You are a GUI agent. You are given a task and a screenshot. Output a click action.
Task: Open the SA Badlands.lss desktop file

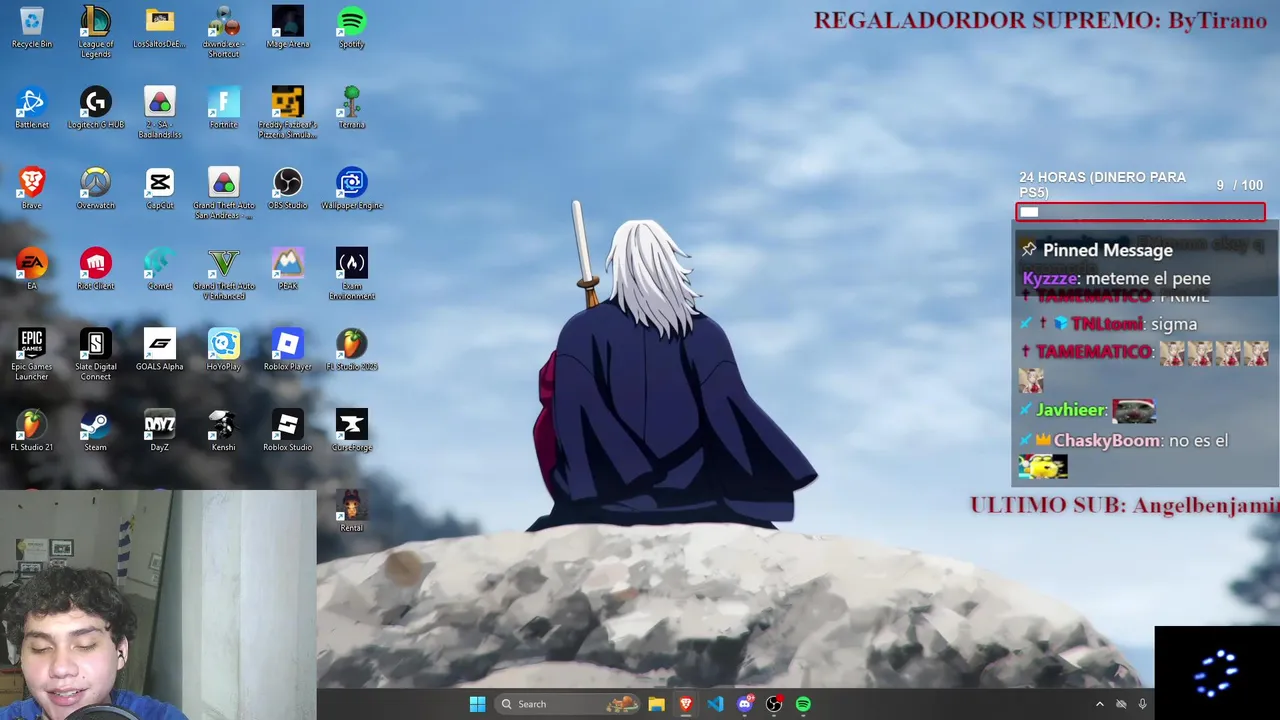[x=160, y=112]
